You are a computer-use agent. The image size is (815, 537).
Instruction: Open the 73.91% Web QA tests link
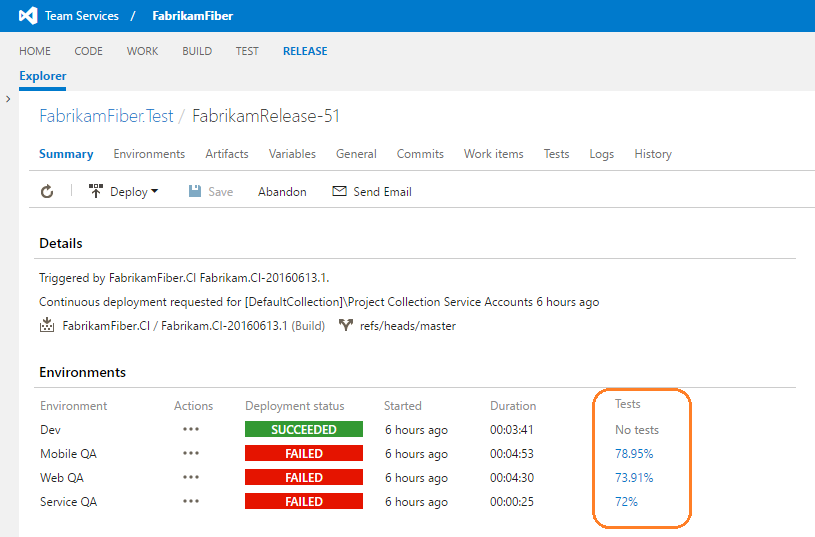[634, 478]
